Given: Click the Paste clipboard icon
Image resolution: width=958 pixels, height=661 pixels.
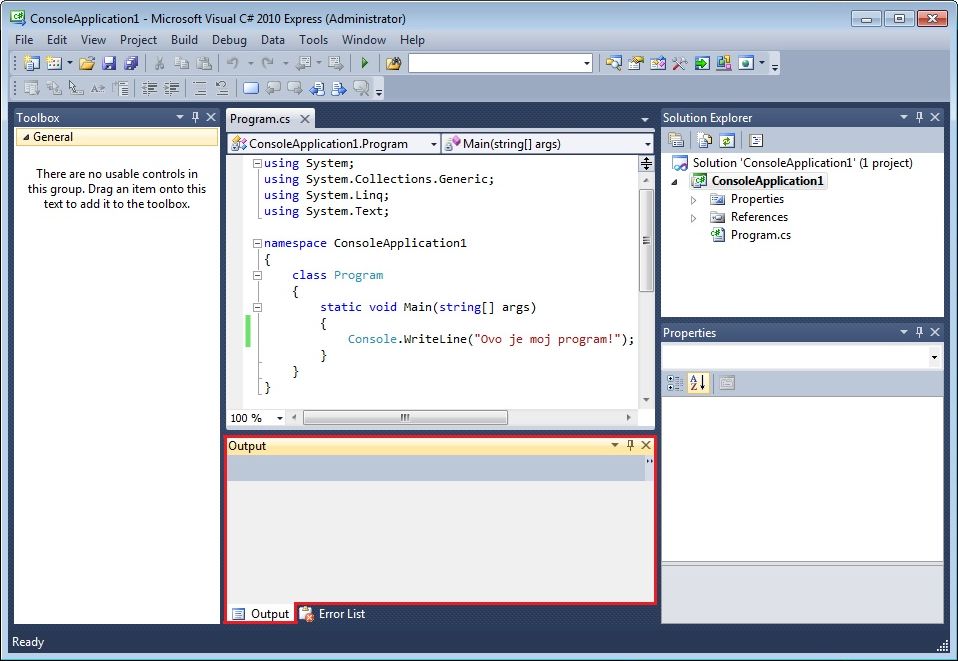Looking at the screenshot, I should pos(204,63).
